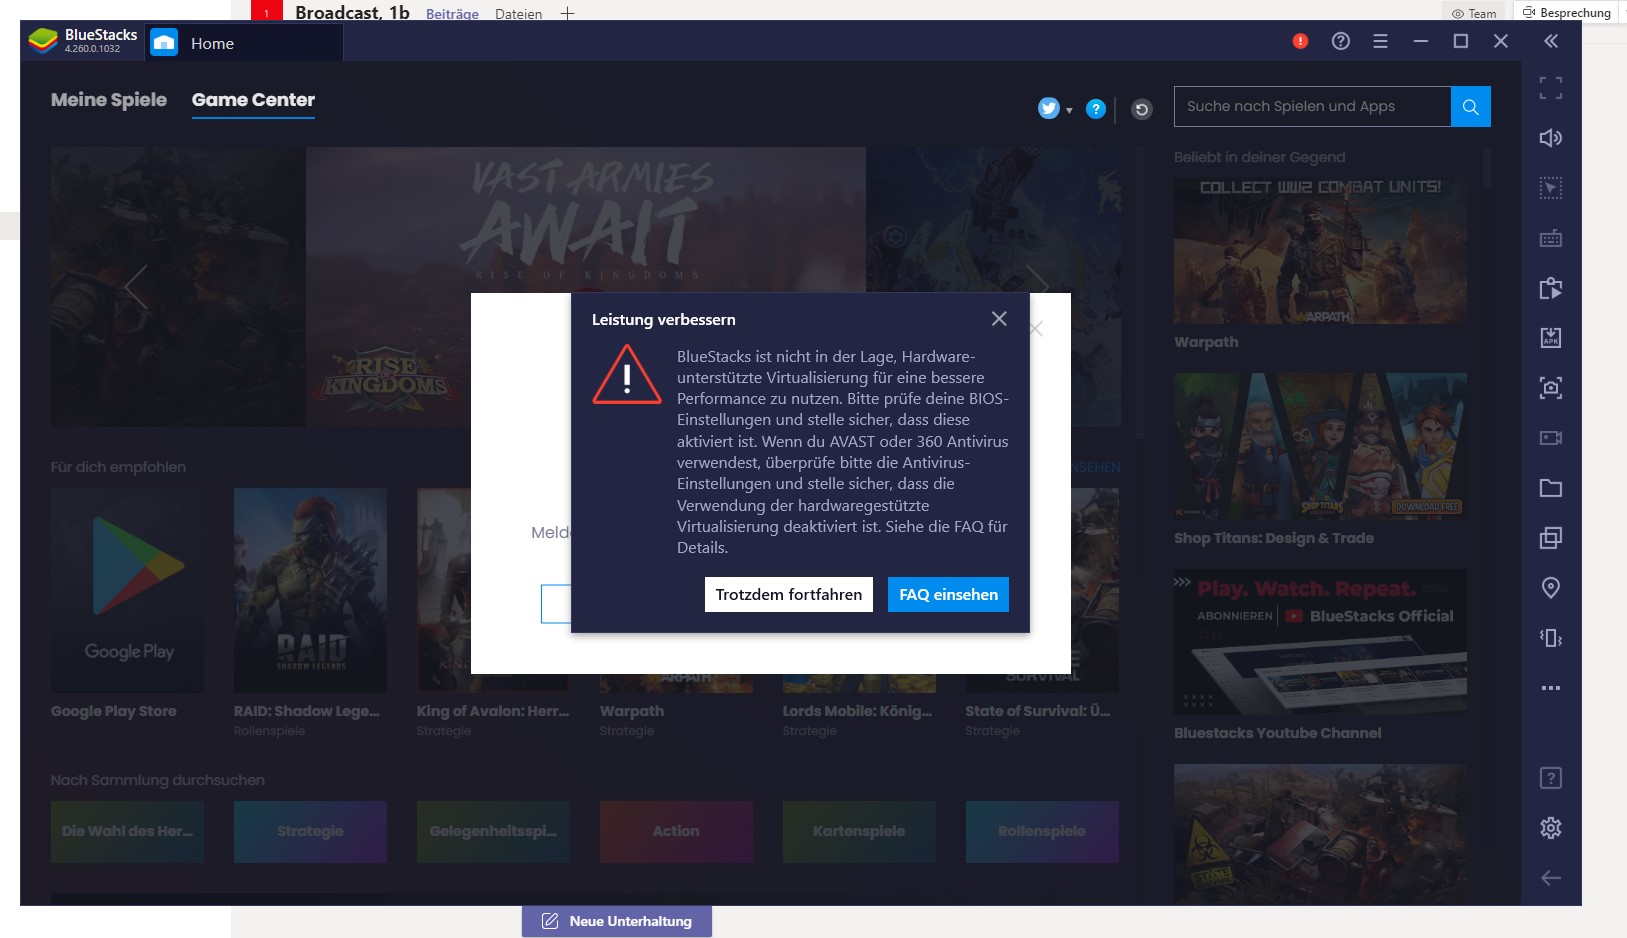The height and width of the screenshot is (938, 1627).
Task: Click the shake device icon
Action: pos(1550,638)
